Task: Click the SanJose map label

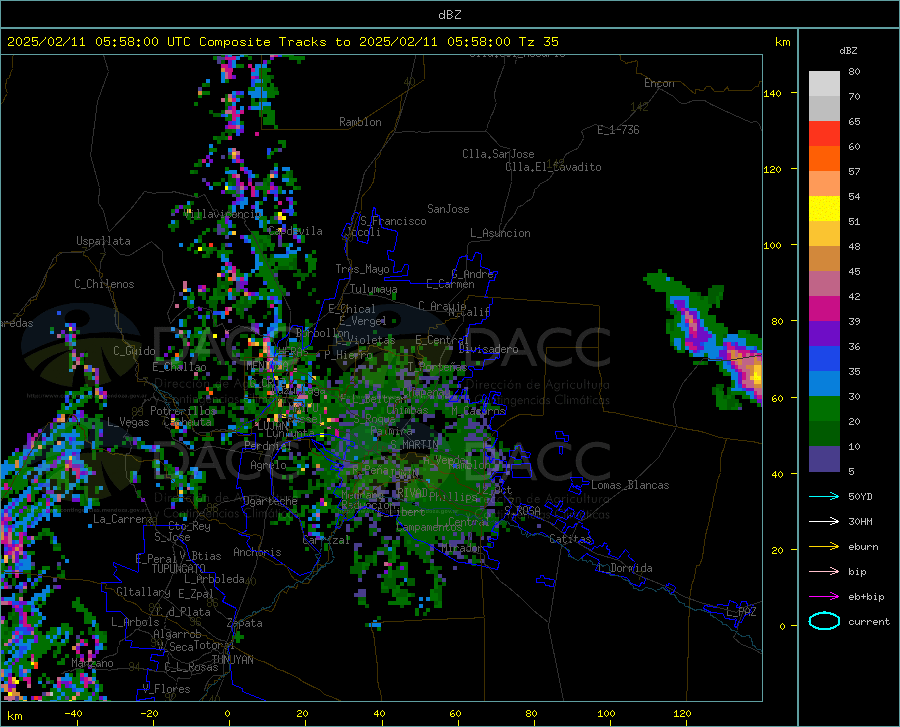Action: point(448,209)
